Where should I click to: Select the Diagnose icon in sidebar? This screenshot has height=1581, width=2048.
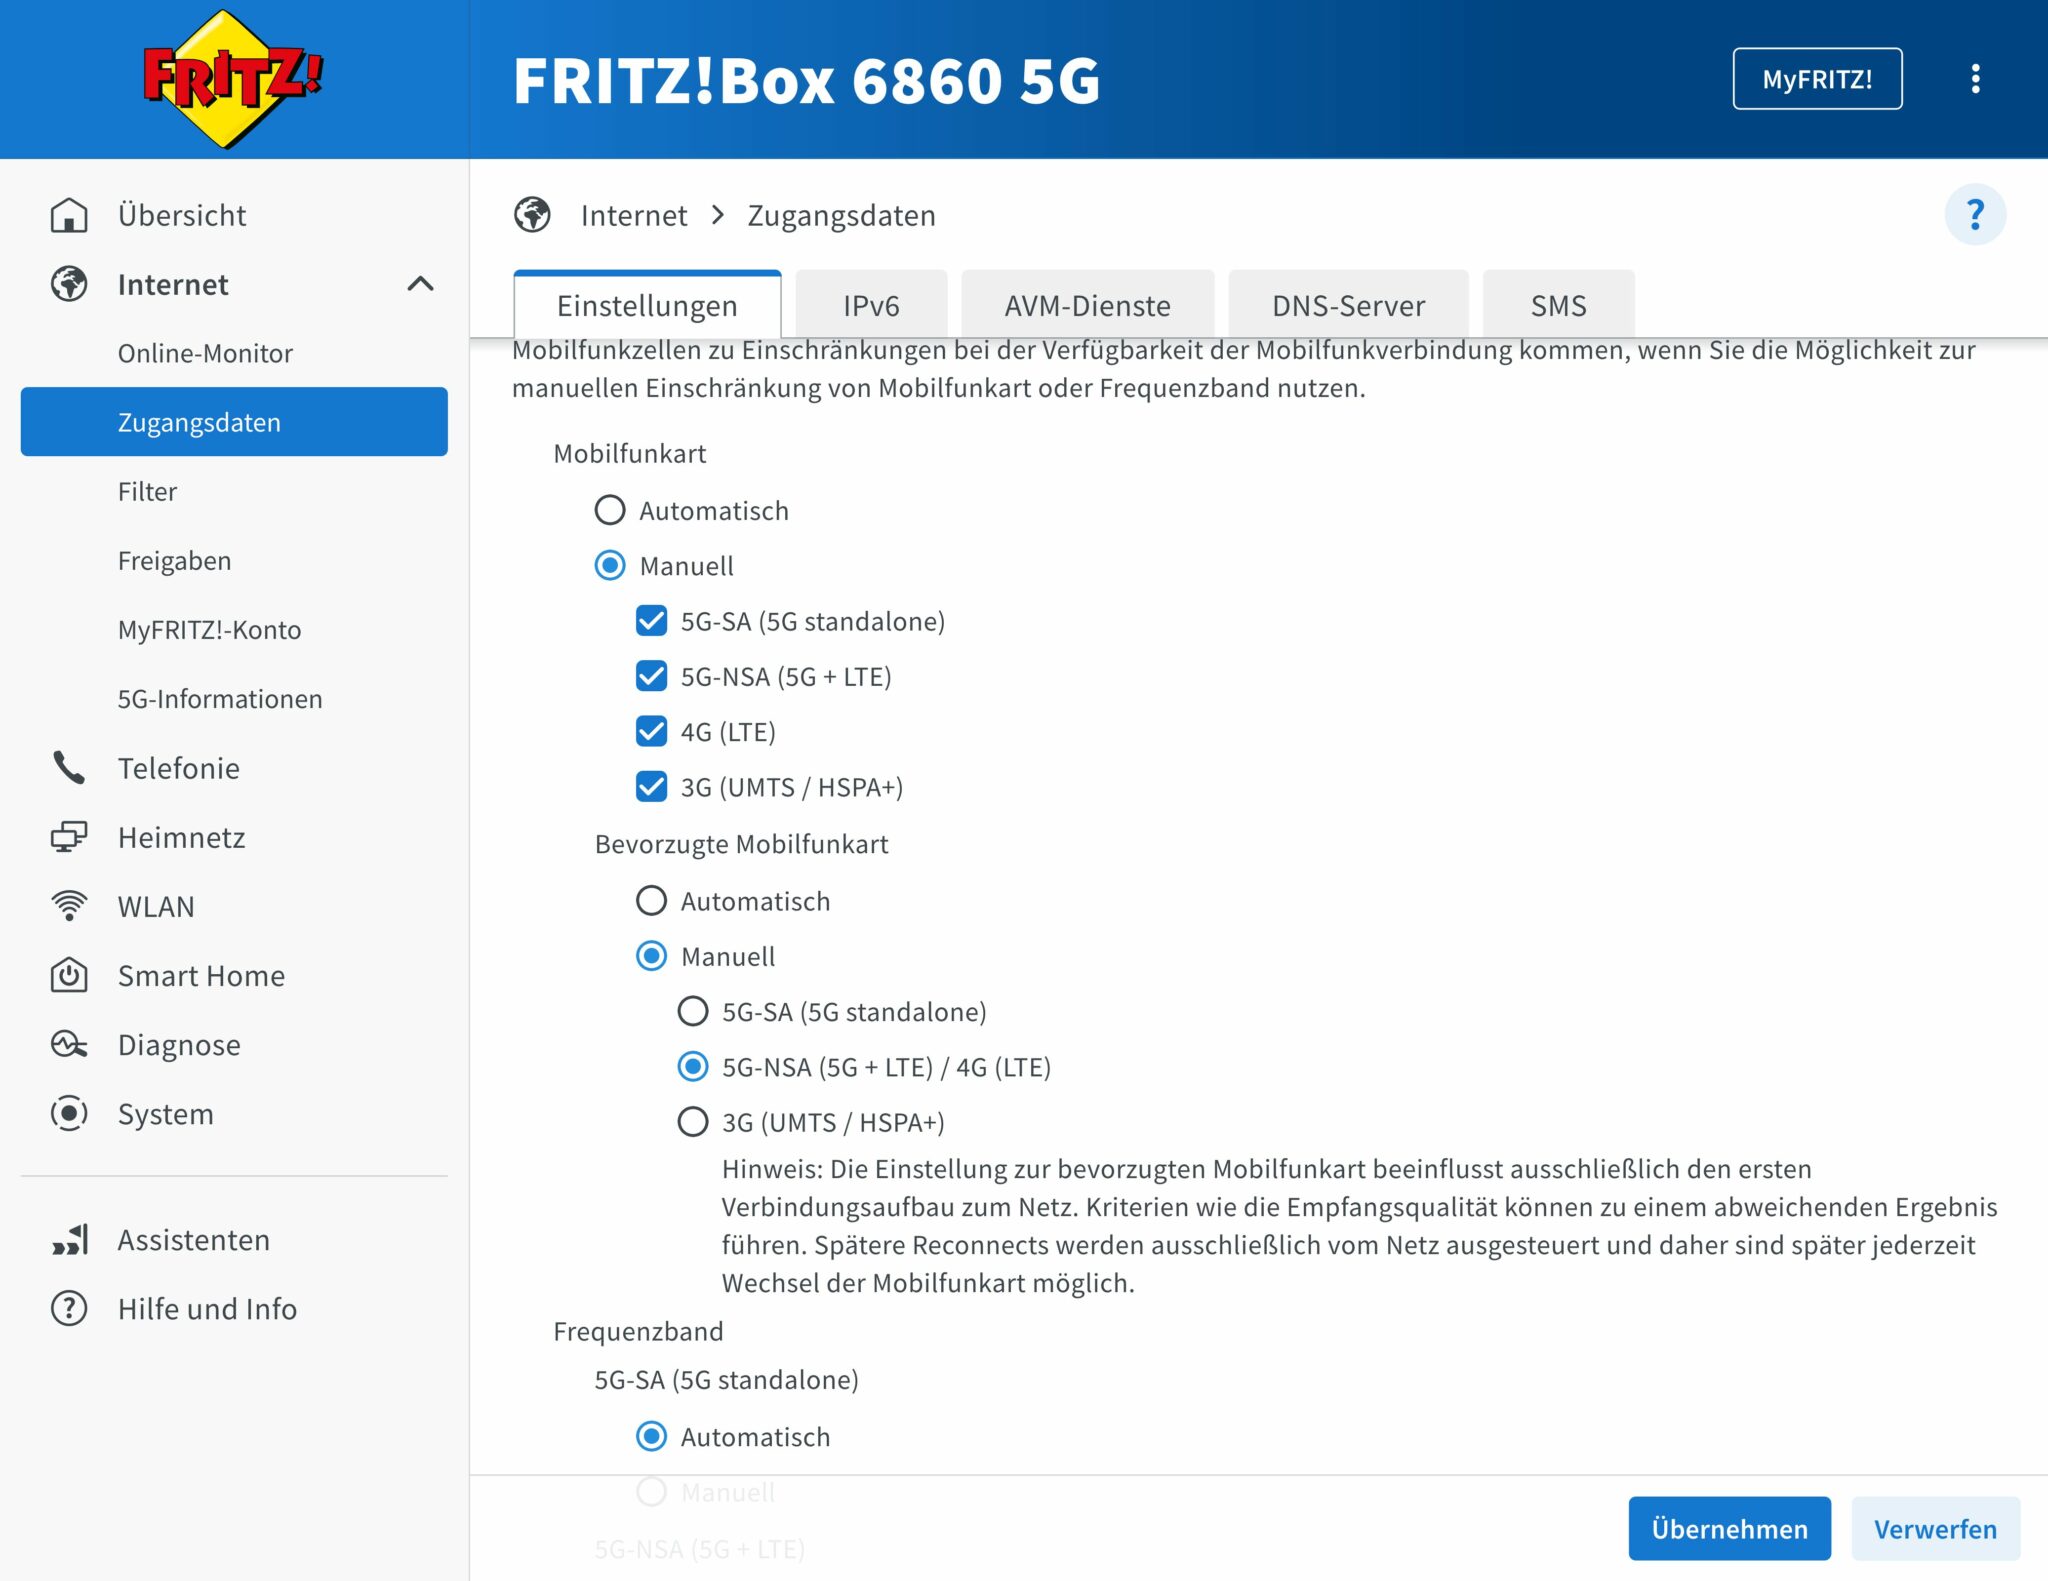point(68,1044)
